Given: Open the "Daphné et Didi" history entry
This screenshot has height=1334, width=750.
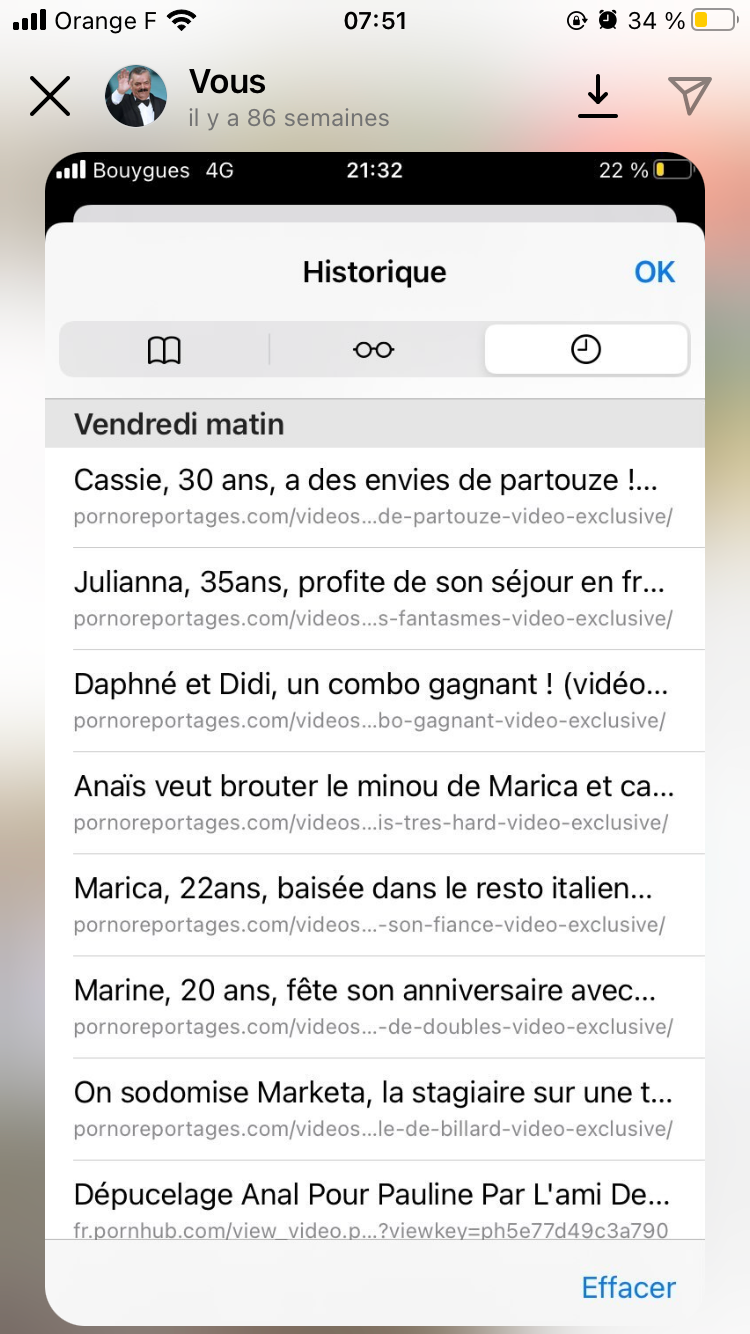Looking at the screenshot, I should (375, 701).
